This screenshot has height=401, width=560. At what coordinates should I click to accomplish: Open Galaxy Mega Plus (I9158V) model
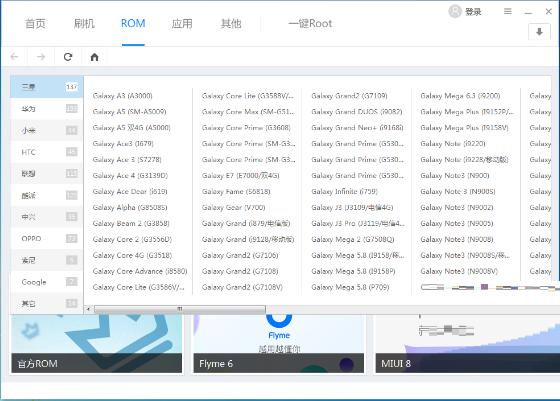(x=464, y=127)
